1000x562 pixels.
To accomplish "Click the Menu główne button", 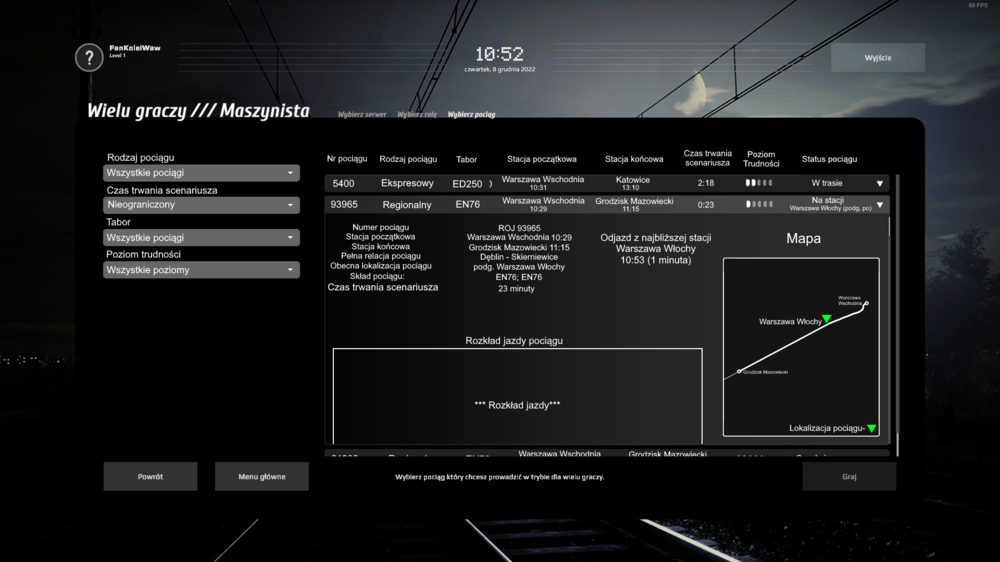I will click(x=261, y=477).
